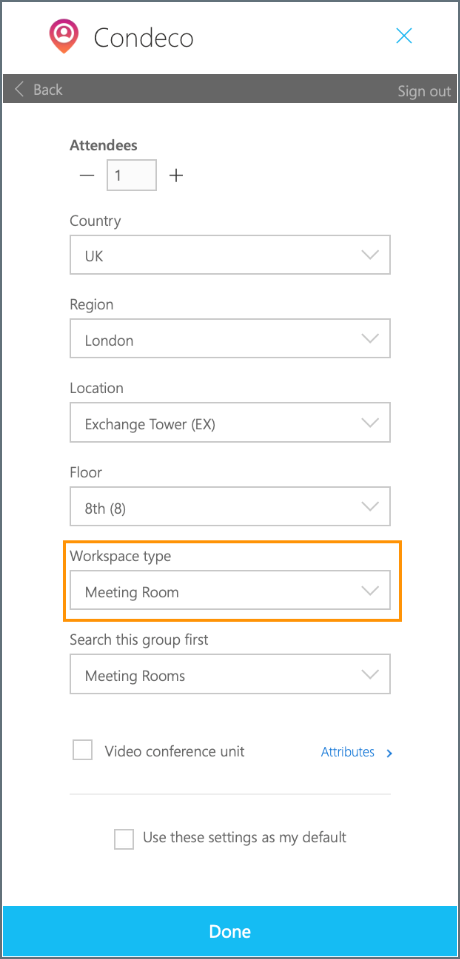460x959 pixels.
Task: Select the Meeting Room workspace type box
Action: point(230,591)
